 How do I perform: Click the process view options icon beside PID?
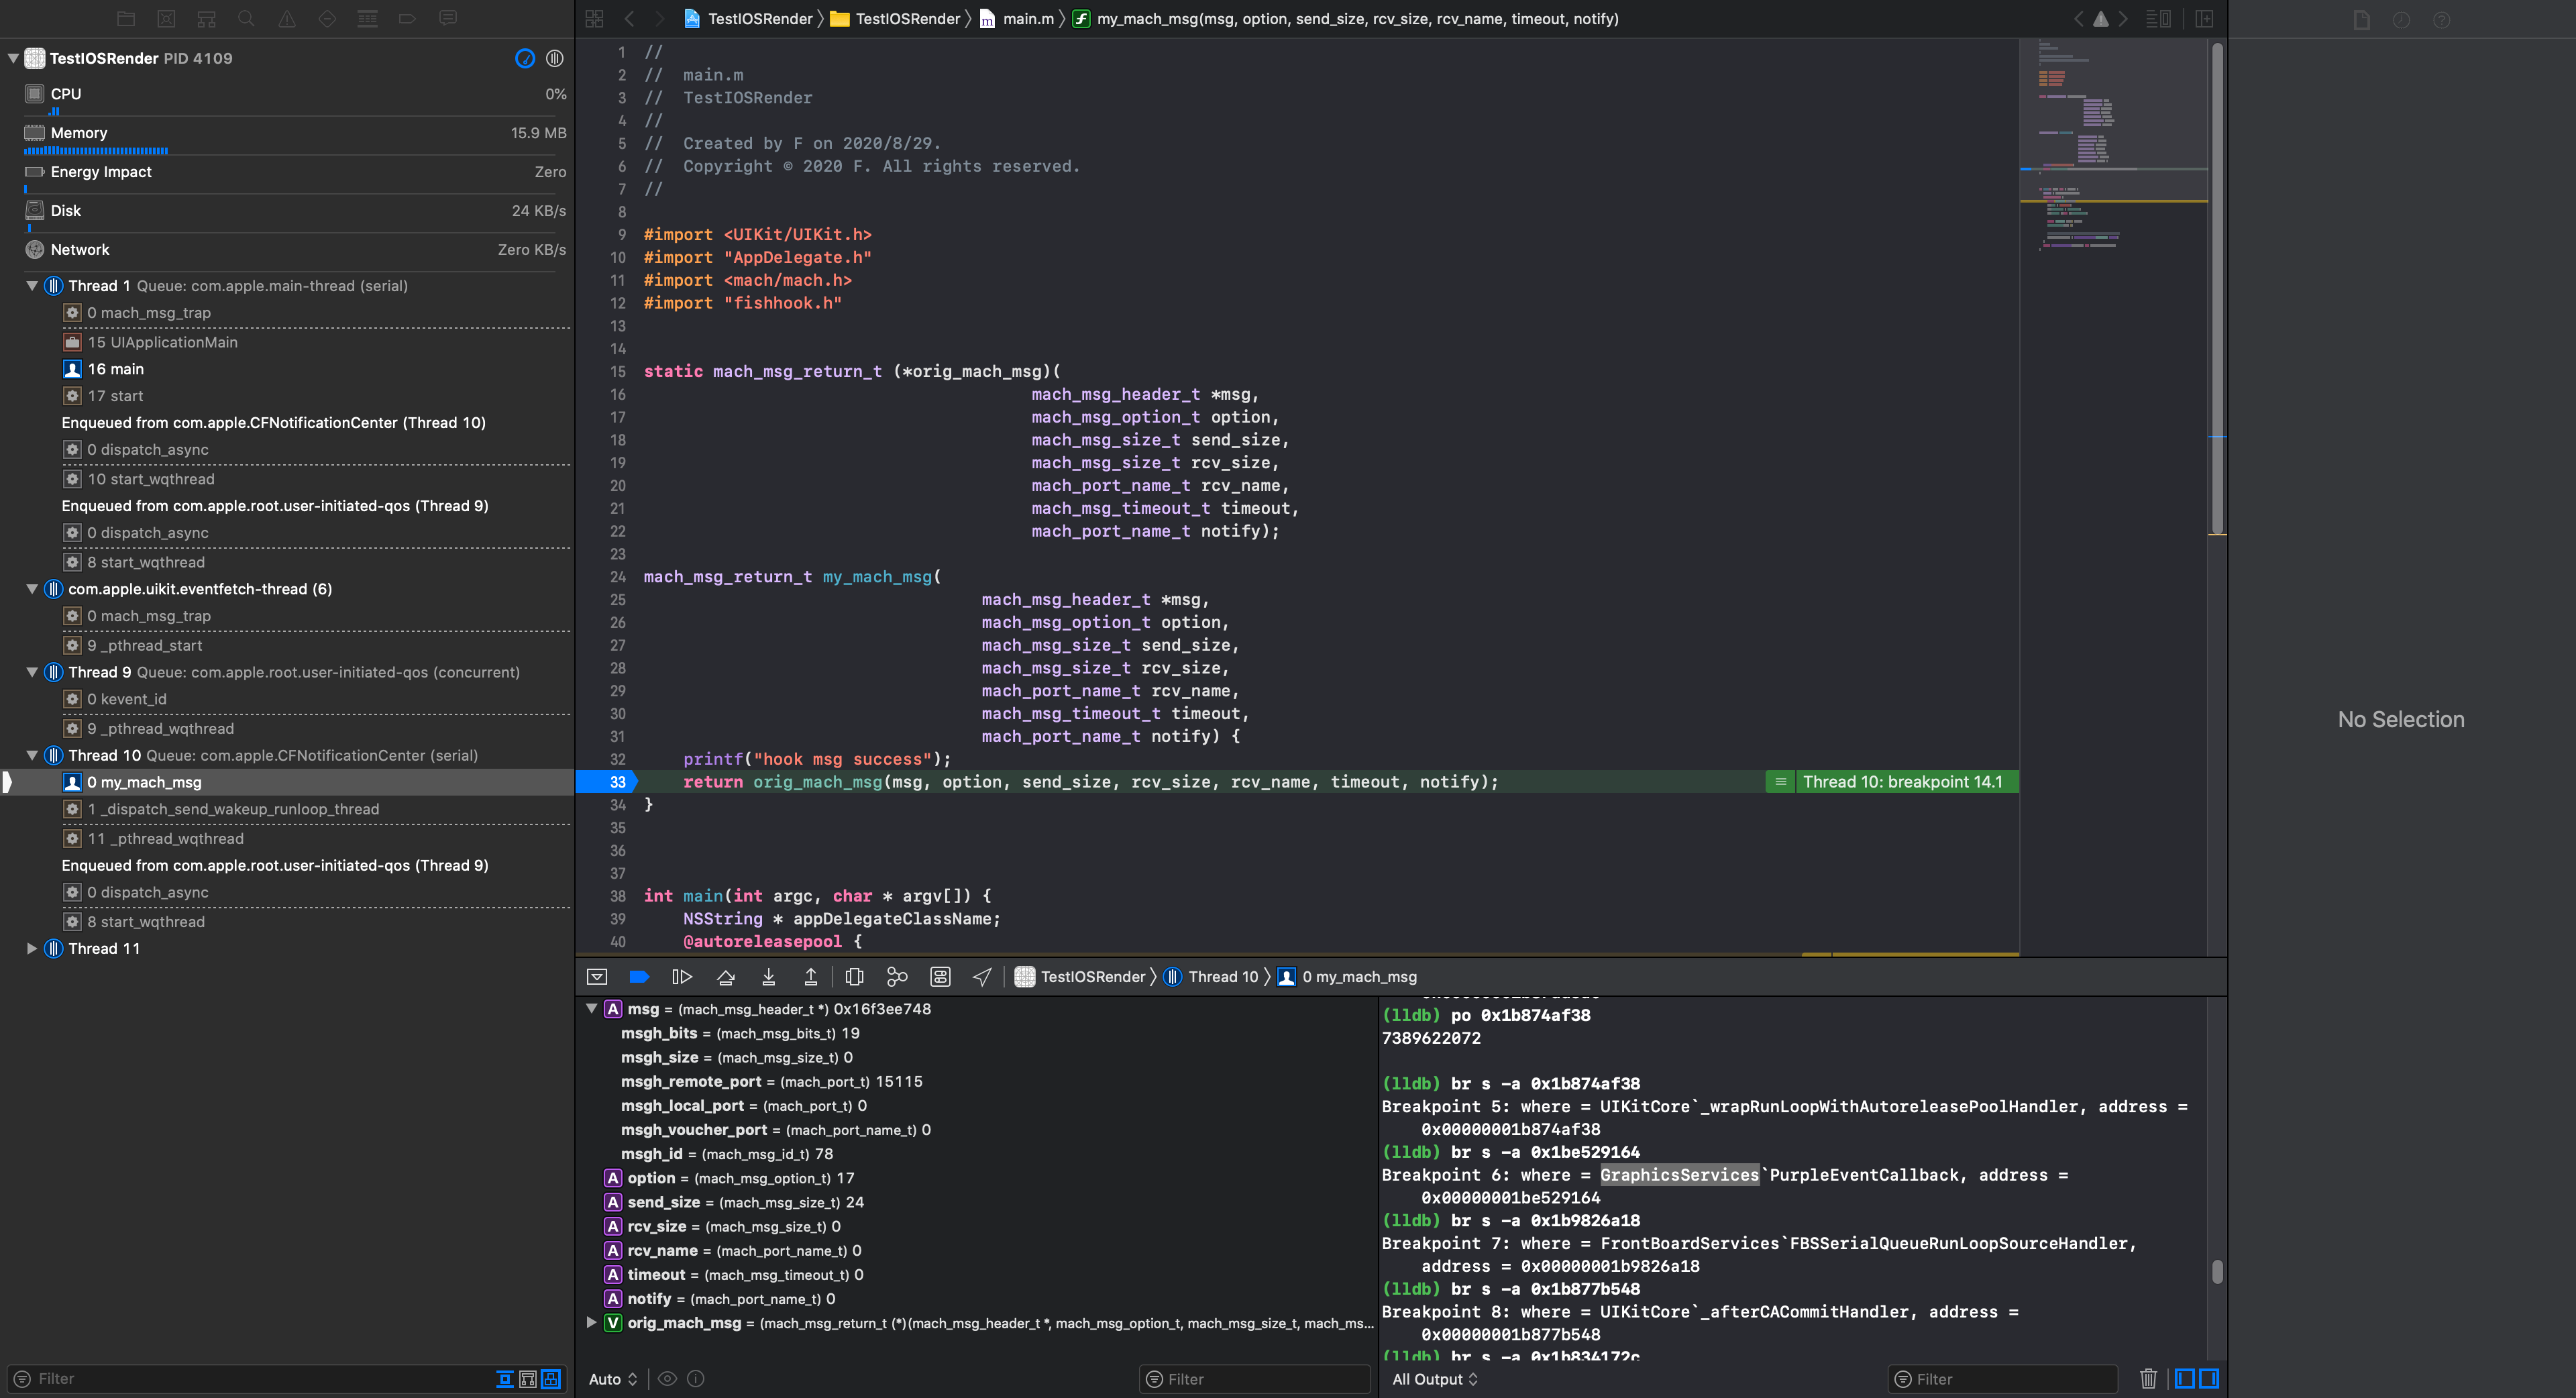click(555, 58)
